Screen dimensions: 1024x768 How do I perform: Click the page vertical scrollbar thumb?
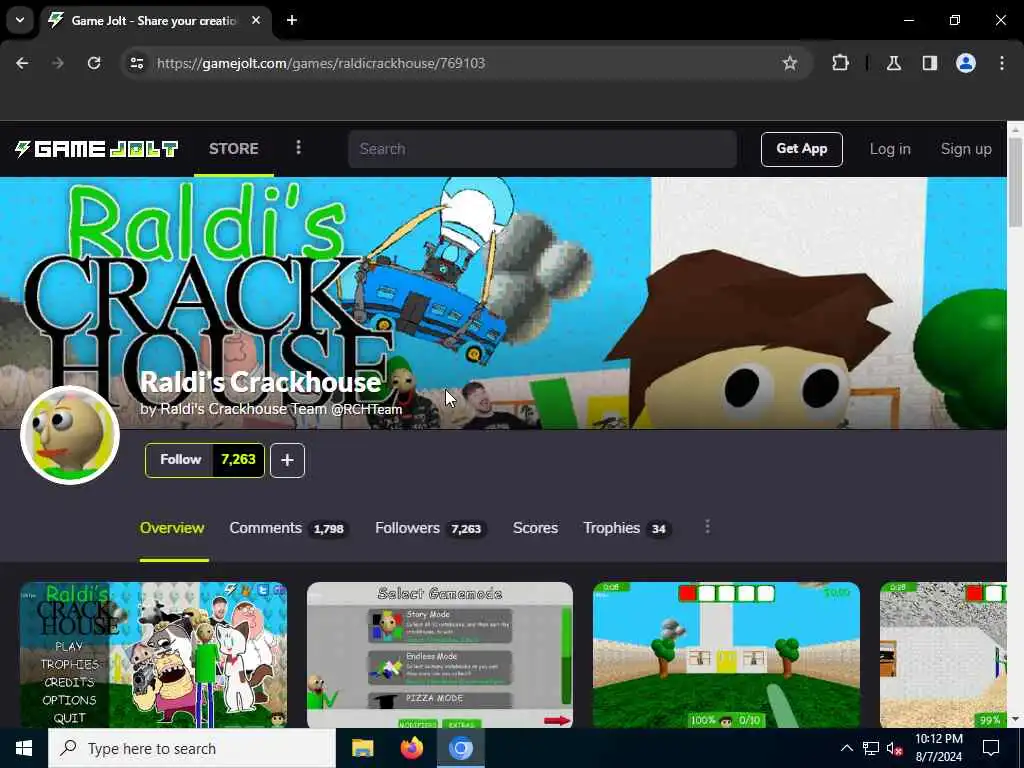[1016, 183]
